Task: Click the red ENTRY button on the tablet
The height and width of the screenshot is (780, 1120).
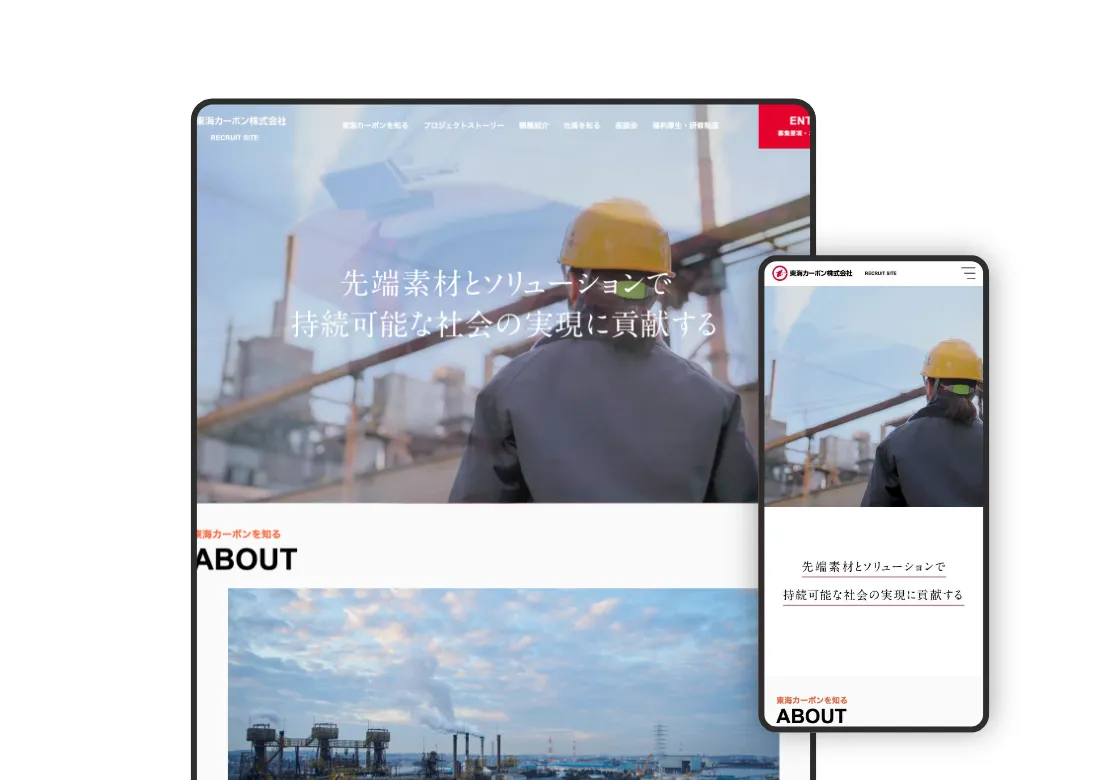Action: 784,126
